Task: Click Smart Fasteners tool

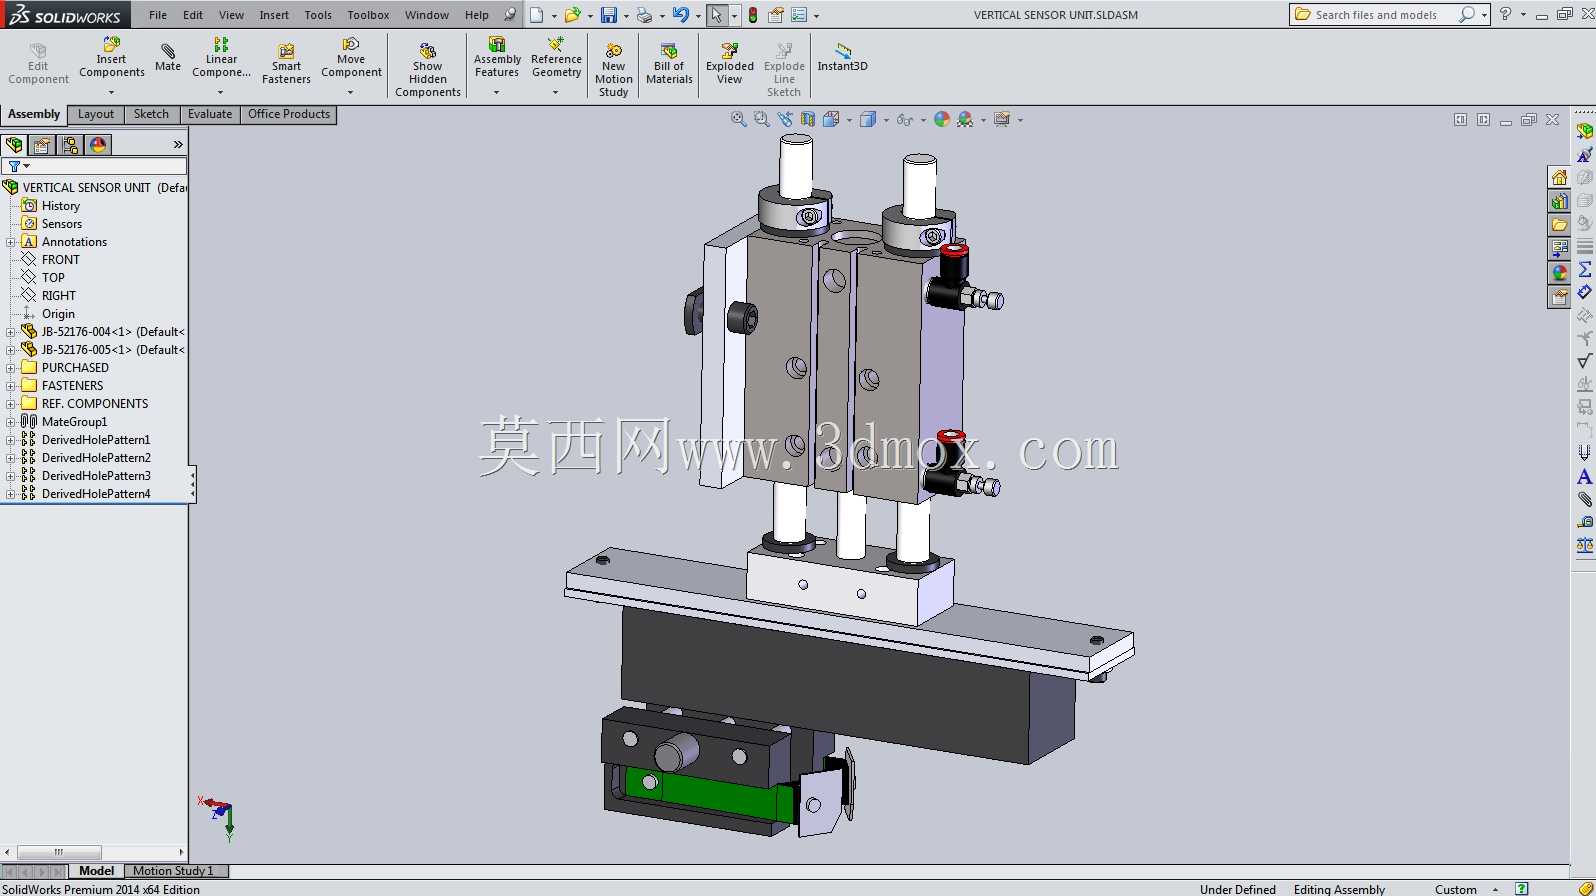Action: [x=286, y=64]
